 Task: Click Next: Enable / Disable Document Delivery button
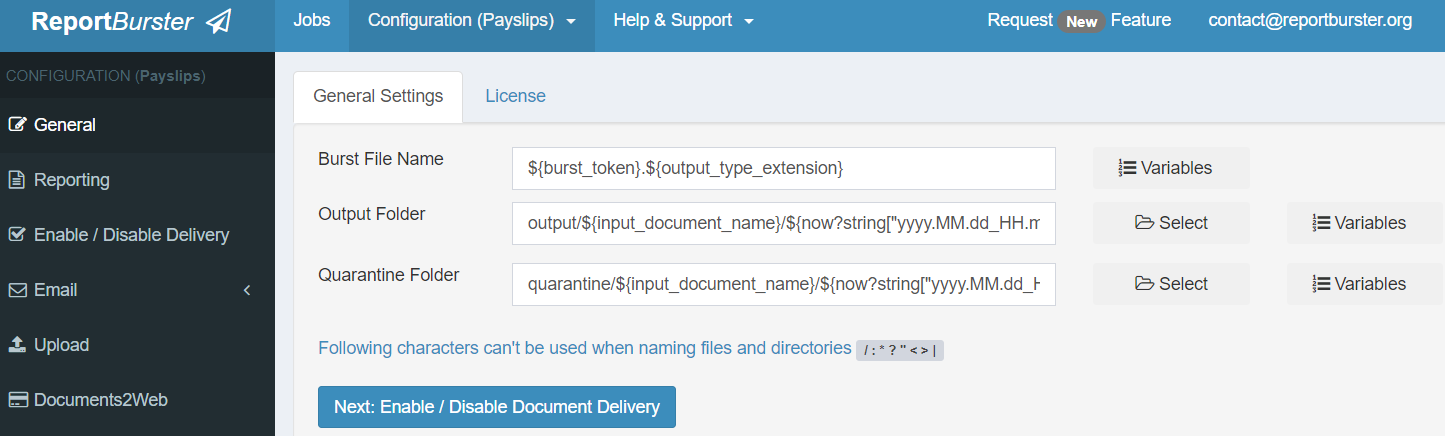[x=496, y=407]
